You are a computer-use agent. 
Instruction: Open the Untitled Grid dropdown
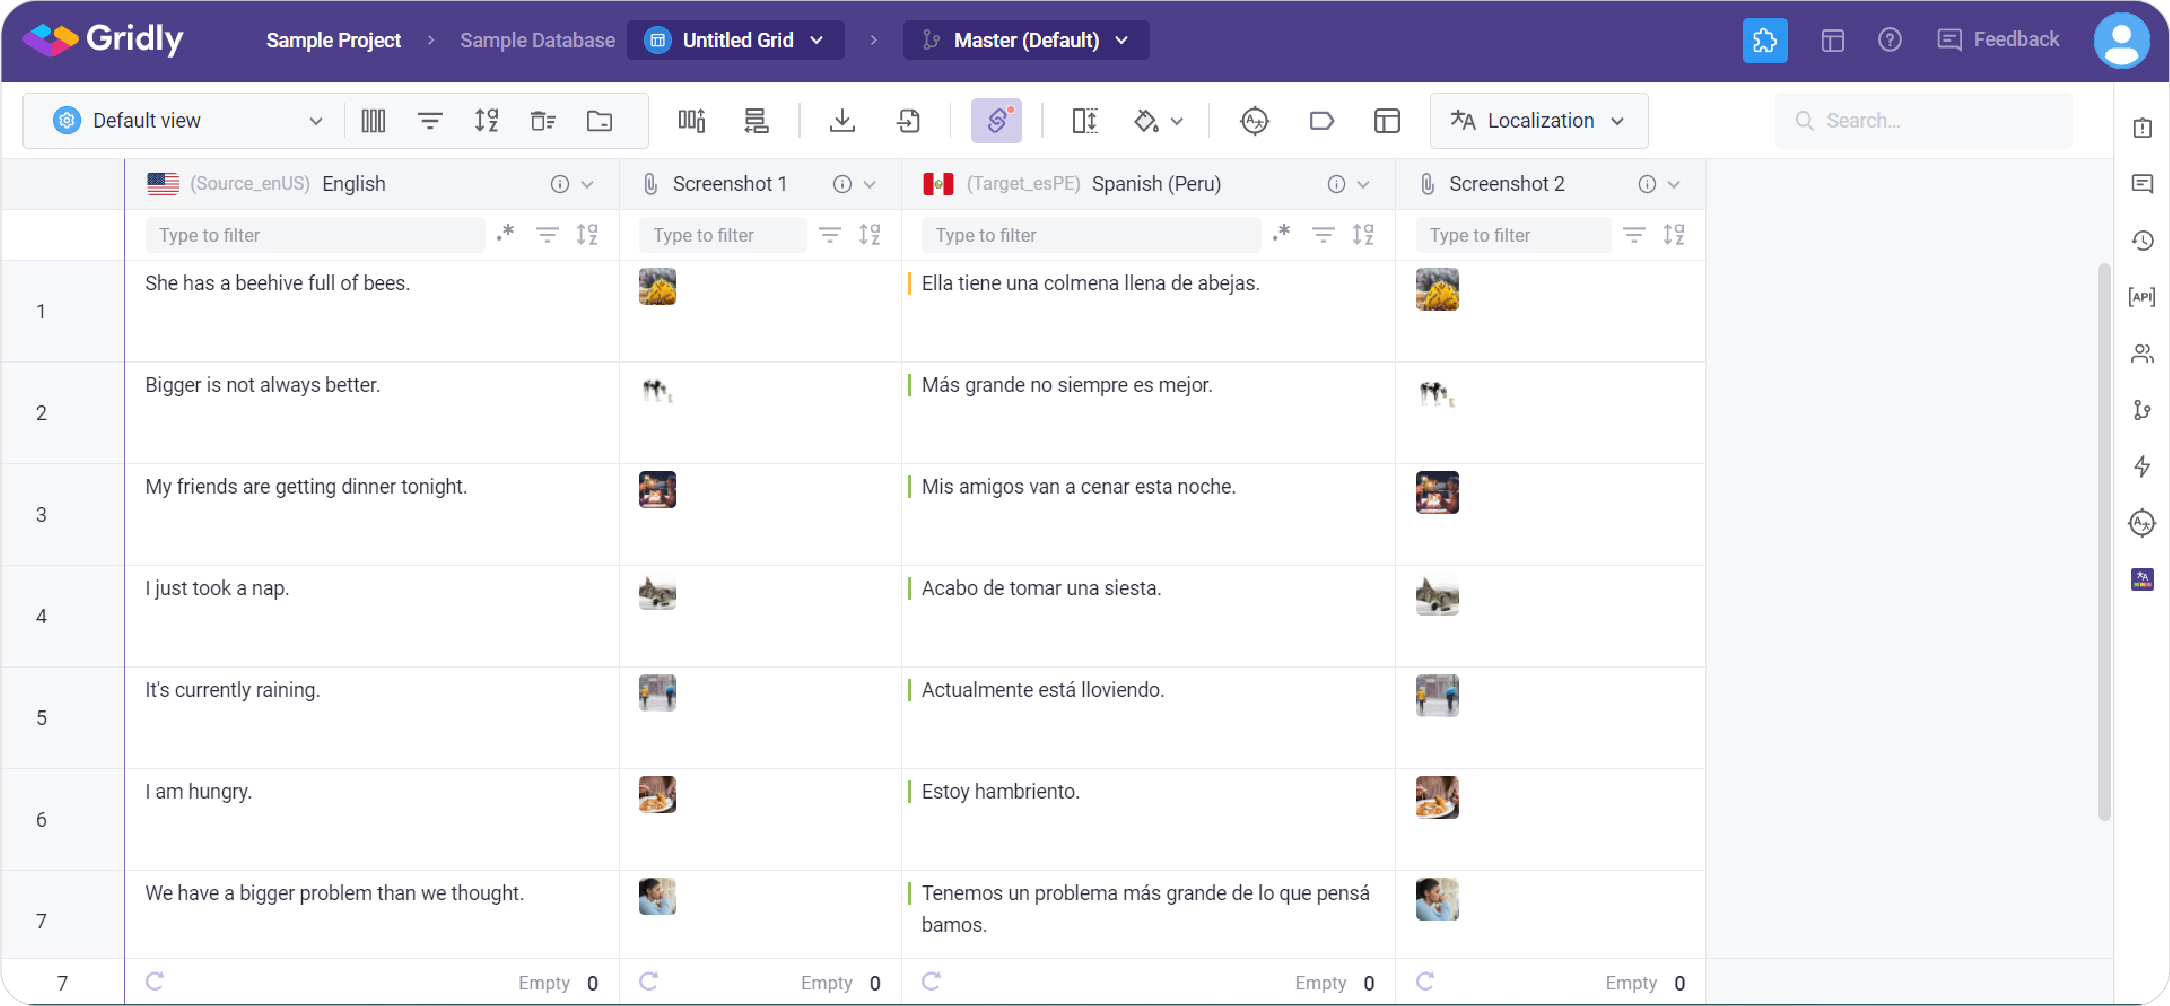(736, 40)
